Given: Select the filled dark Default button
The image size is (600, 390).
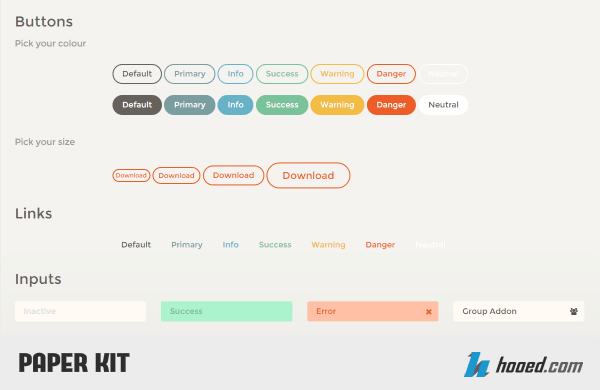Looking at the screenshot, I should (x=137, y=105).
